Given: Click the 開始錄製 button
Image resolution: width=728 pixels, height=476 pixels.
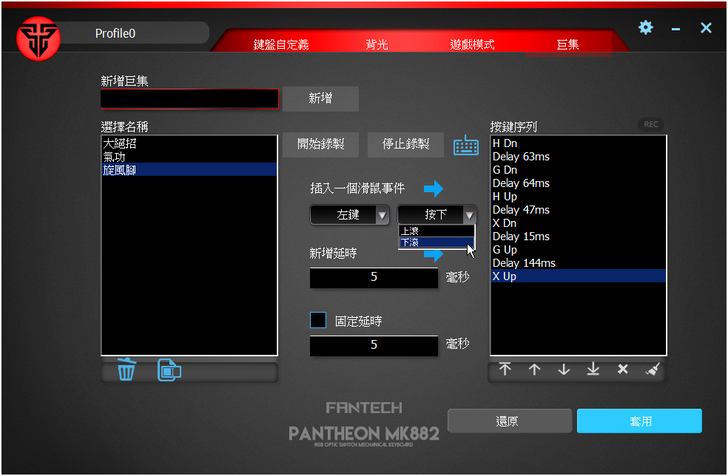Looking at the screenshot, I should coord(320,144).
